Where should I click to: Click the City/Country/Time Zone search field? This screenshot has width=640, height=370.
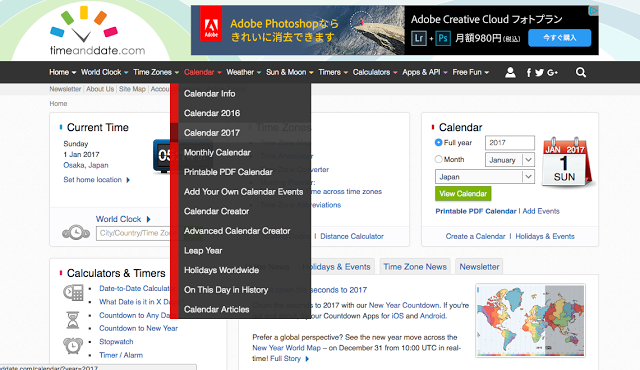[x=133, y=233]
